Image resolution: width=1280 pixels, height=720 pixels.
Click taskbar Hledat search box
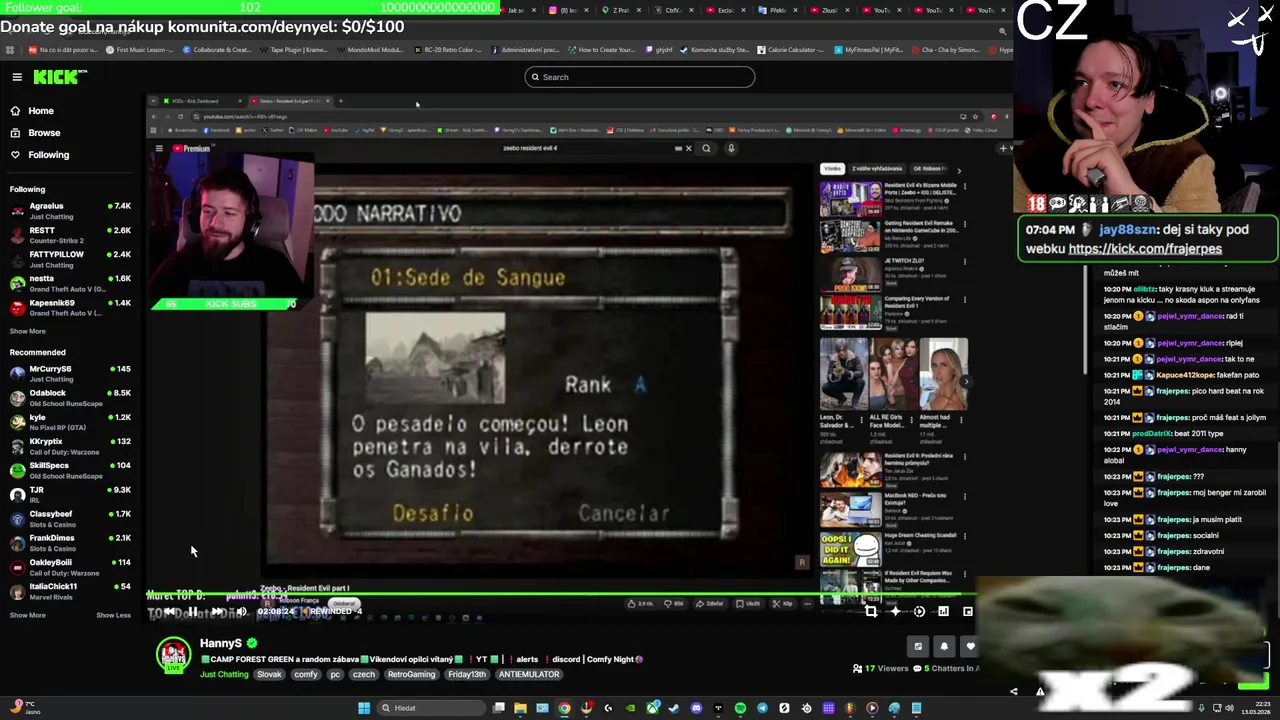[430, 708]
